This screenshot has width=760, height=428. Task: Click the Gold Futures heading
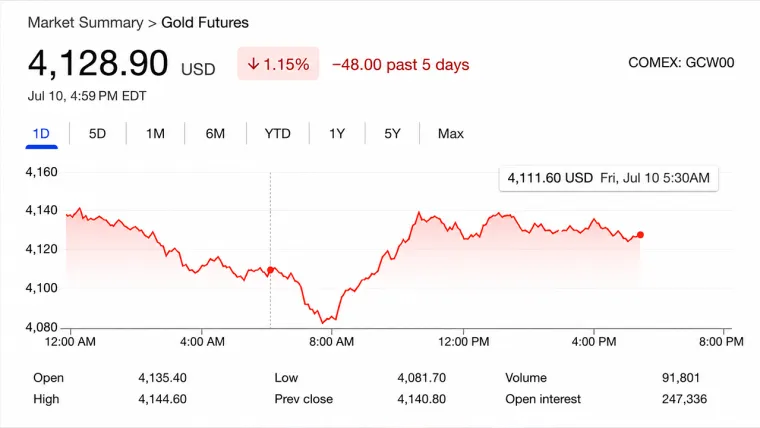coord(205,23)
